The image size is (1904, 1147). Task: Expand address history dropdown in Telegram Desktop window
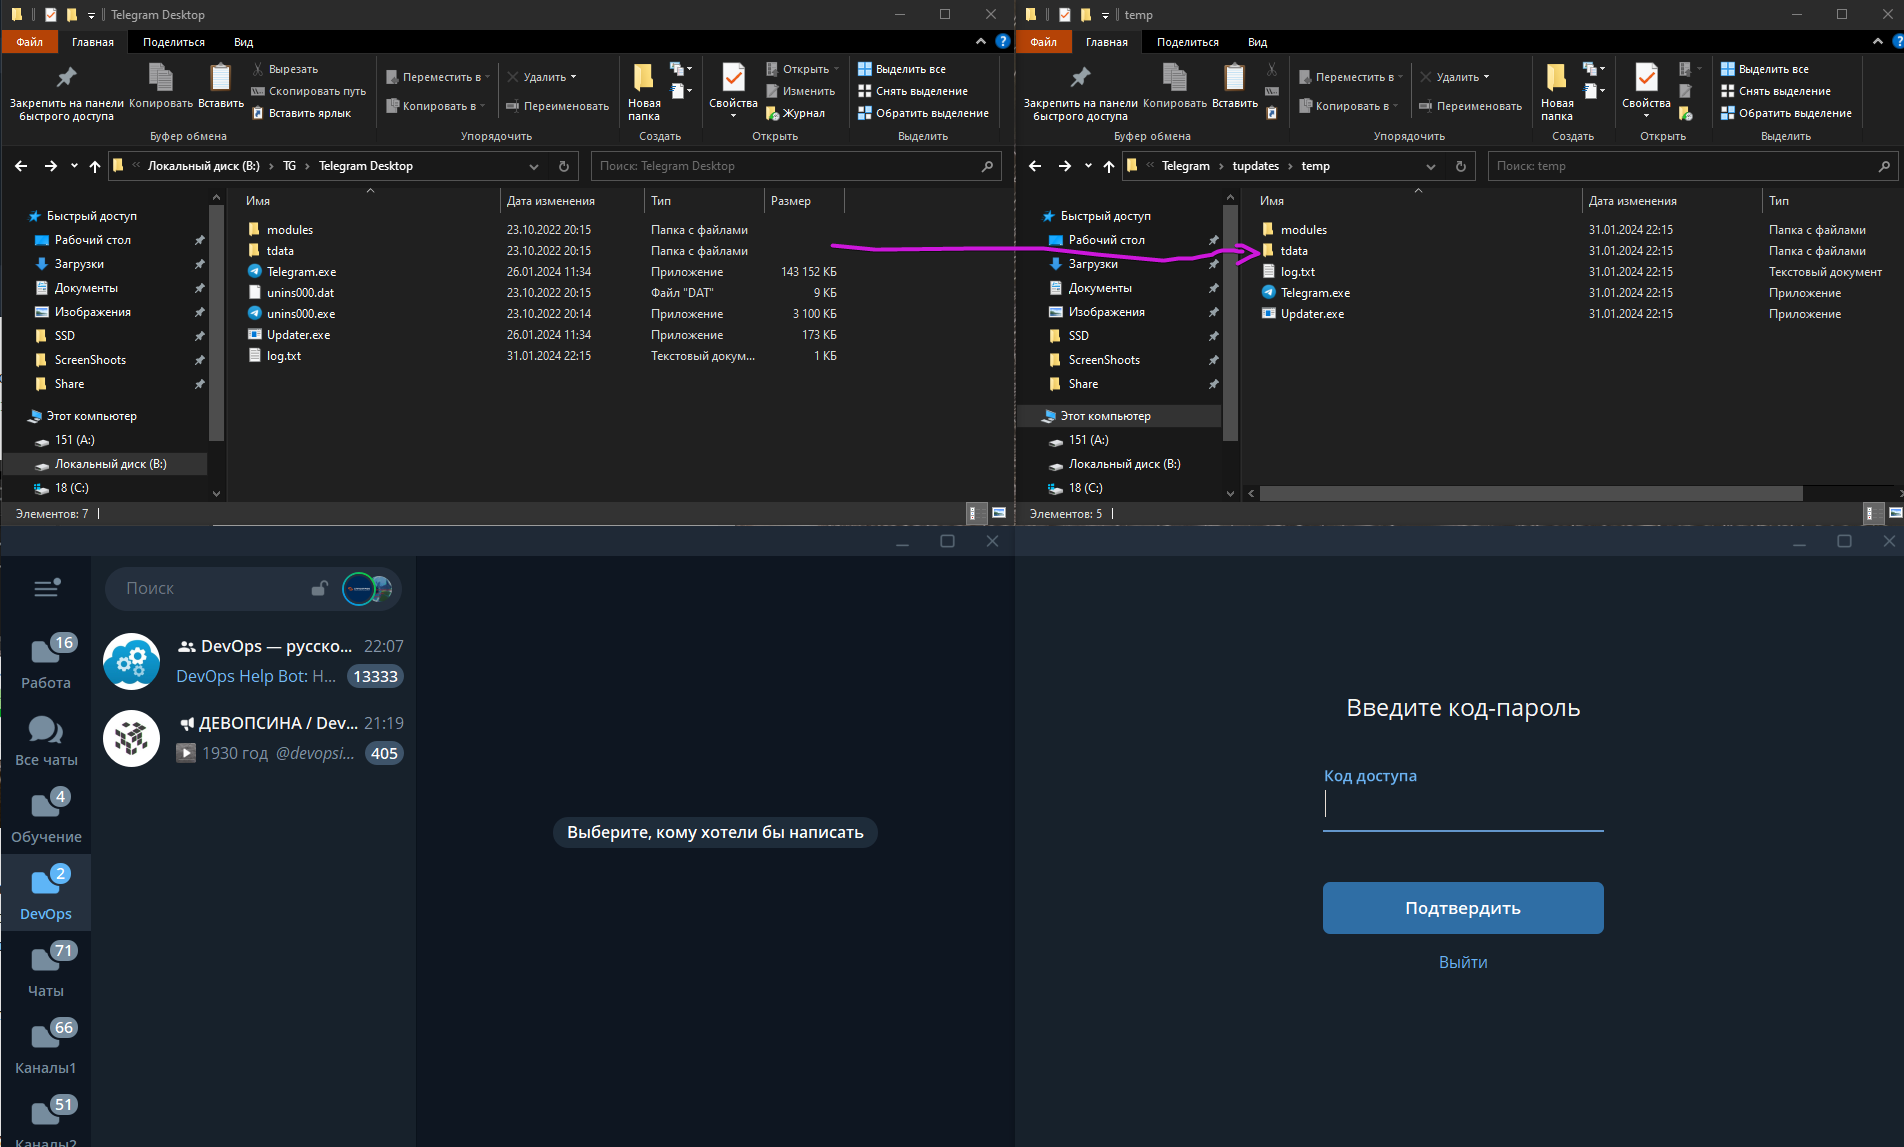(x=534, y=166)
